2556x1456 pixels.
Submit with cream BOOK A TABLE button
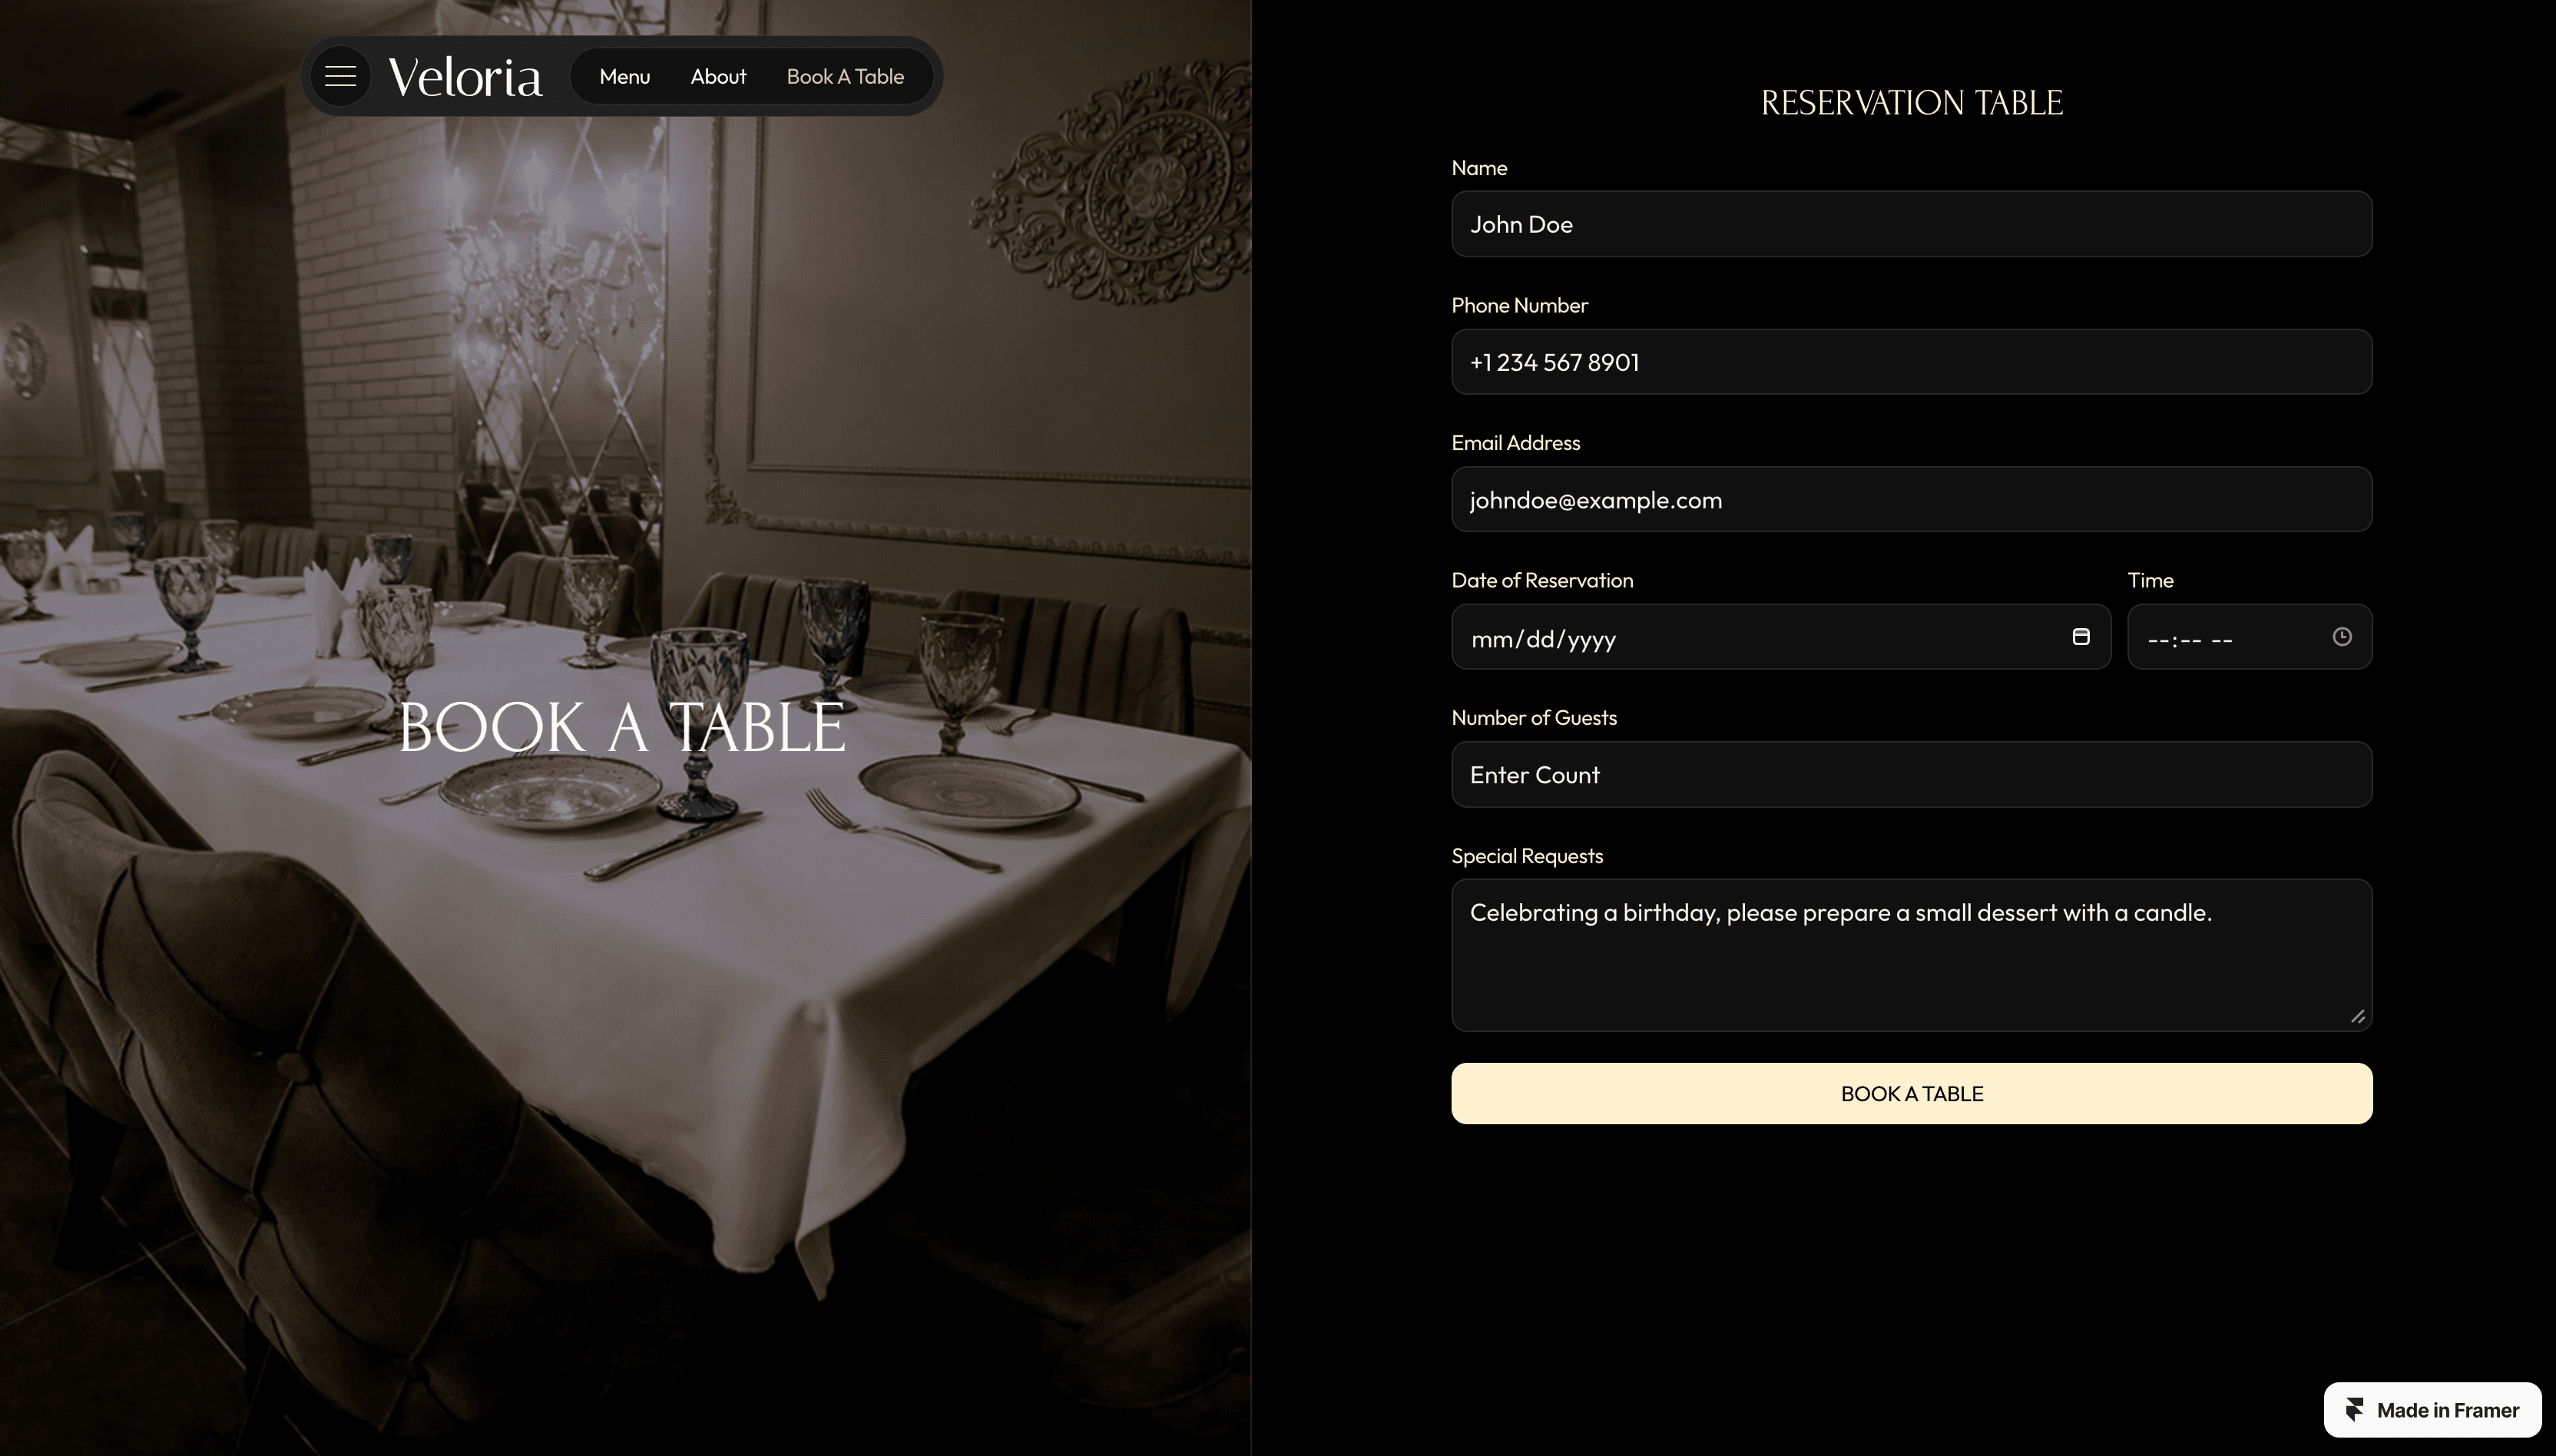1911,1093
